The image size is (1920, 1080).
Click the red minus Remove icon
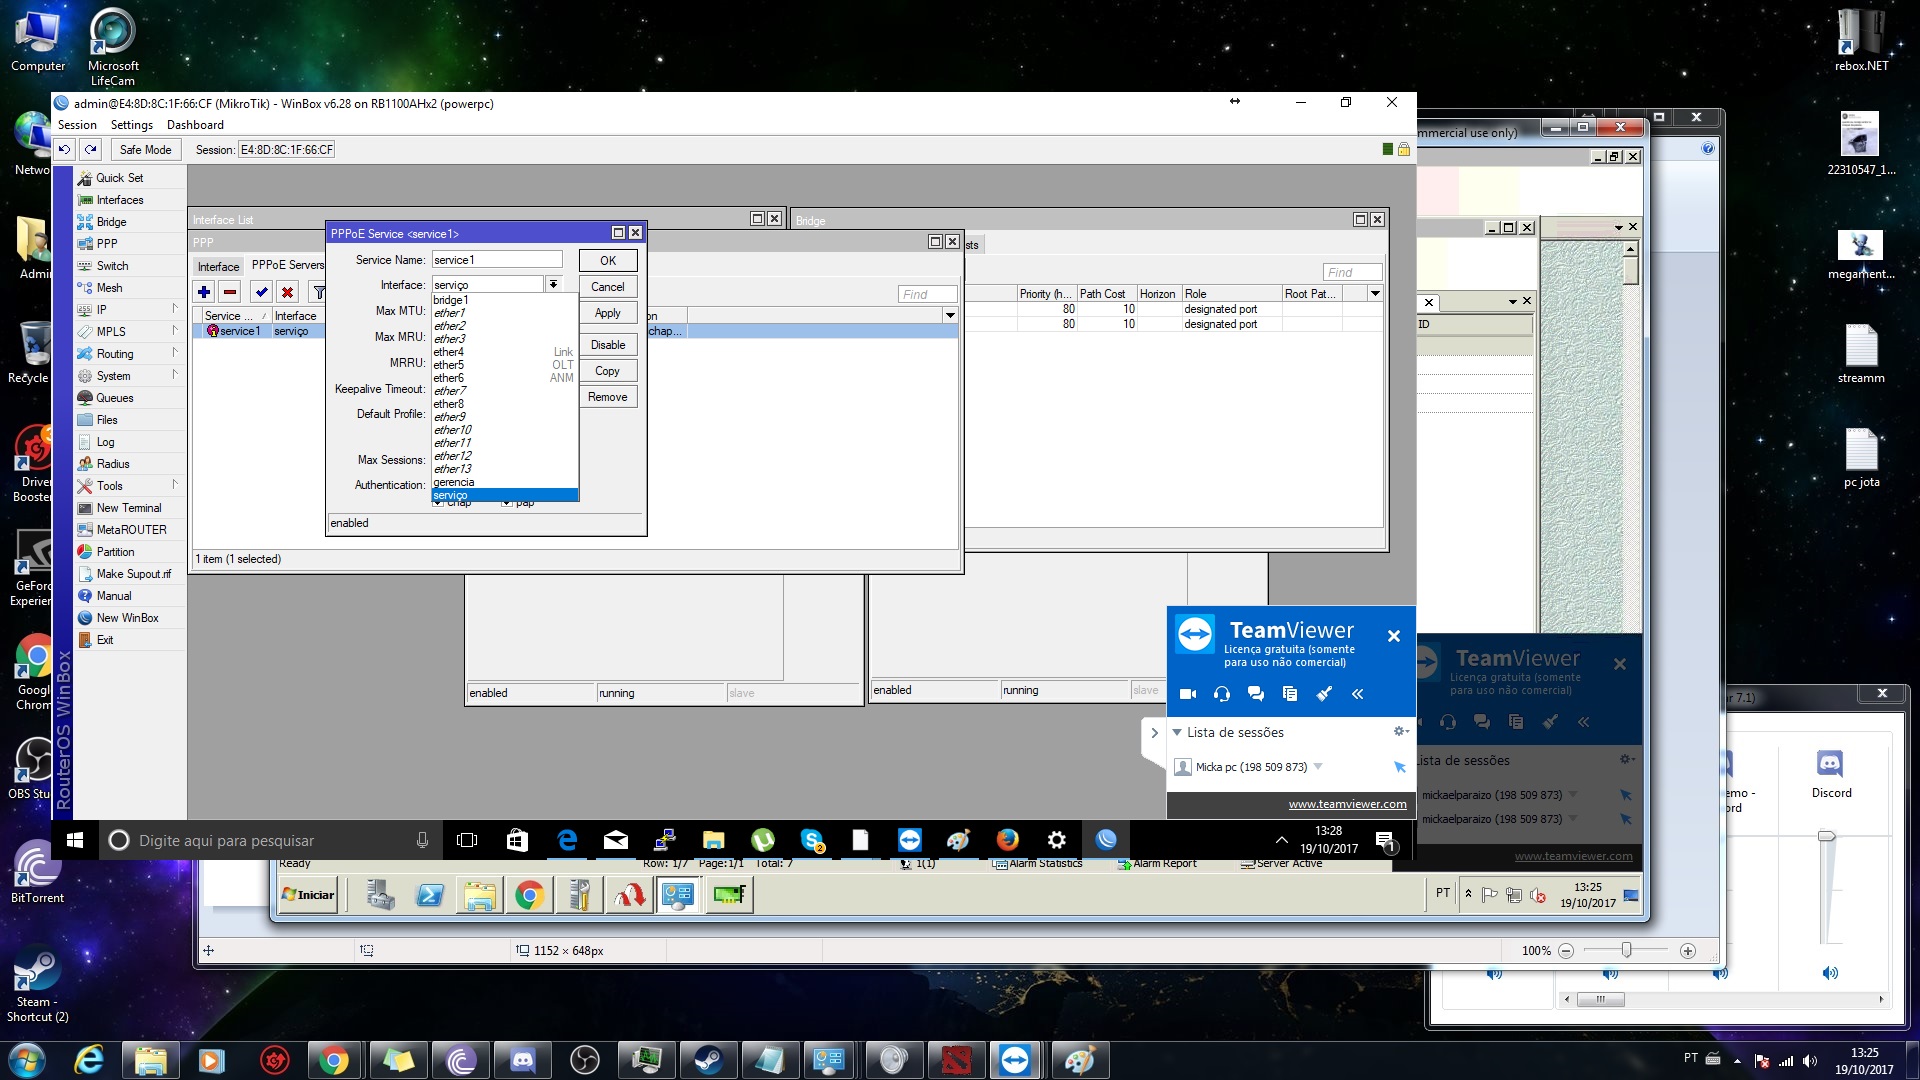pos(230,292)
